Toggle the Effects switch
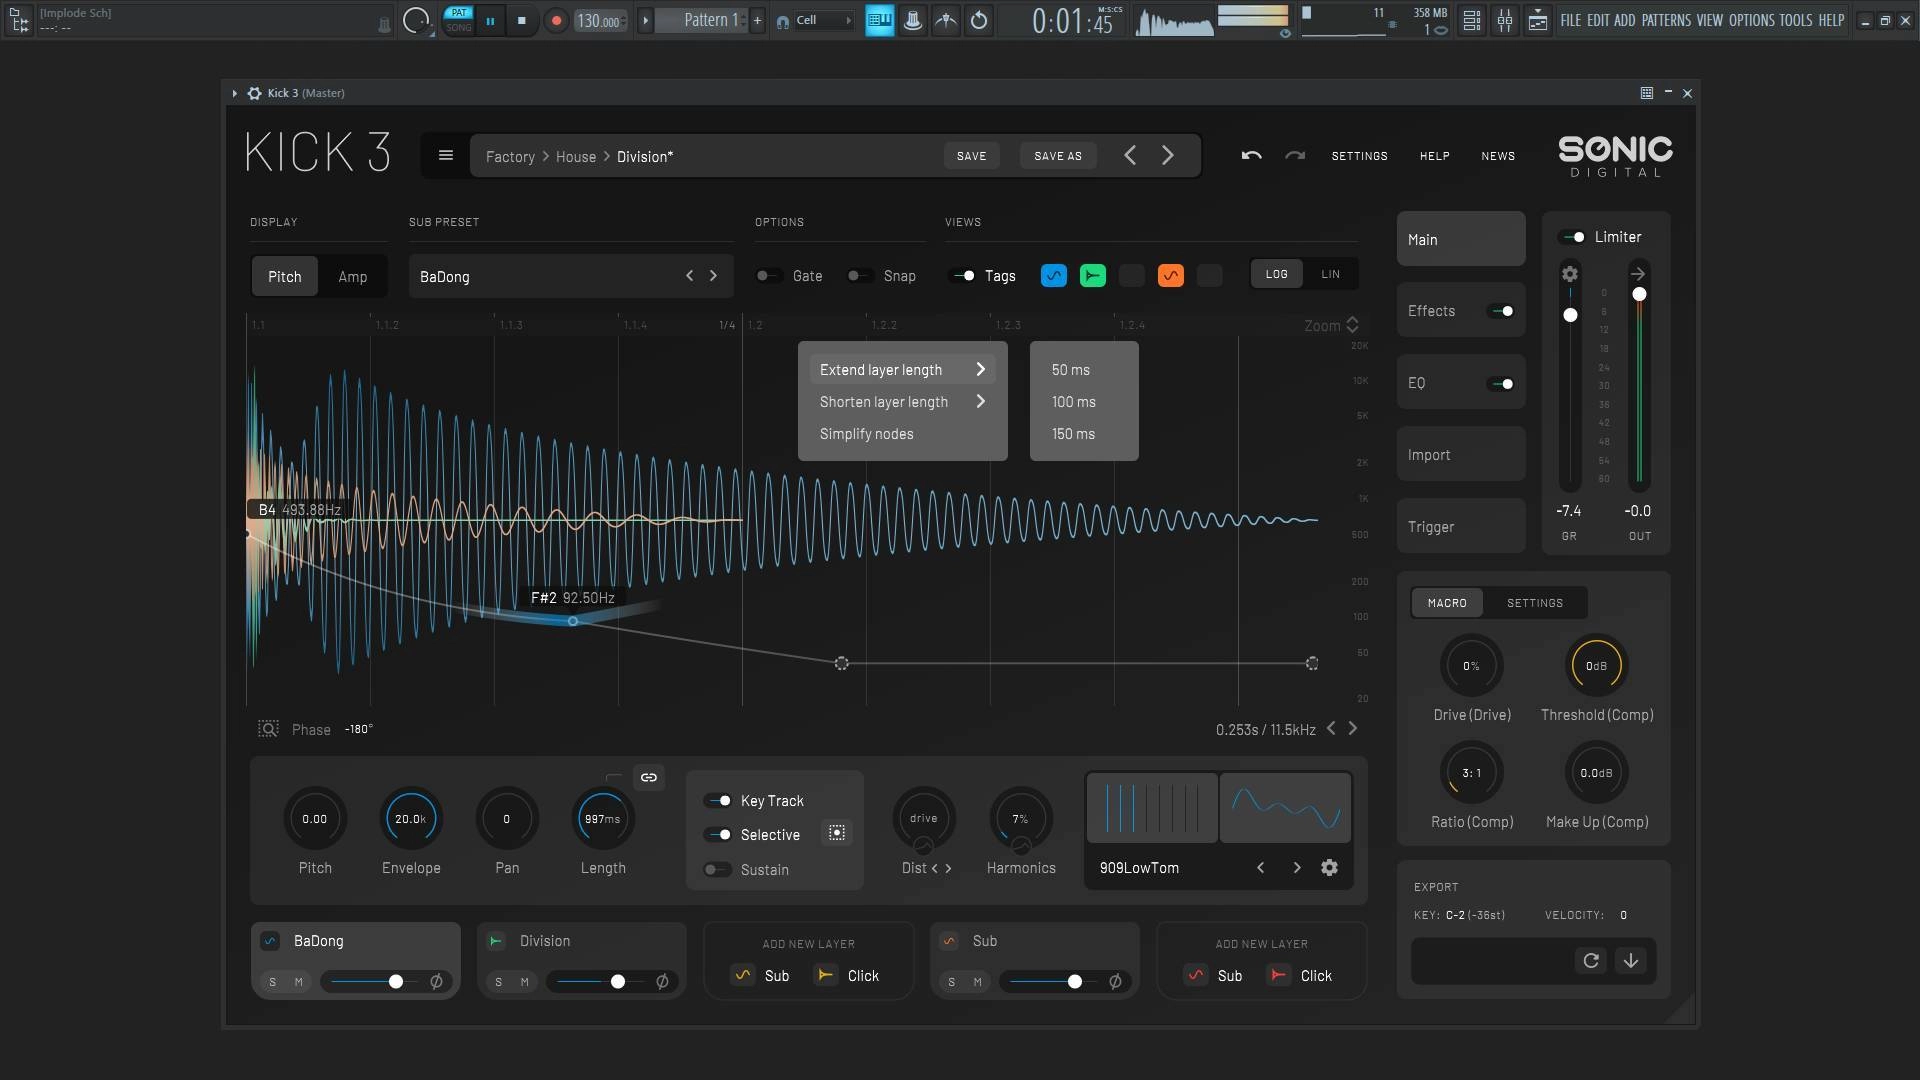 (1501, 311)
